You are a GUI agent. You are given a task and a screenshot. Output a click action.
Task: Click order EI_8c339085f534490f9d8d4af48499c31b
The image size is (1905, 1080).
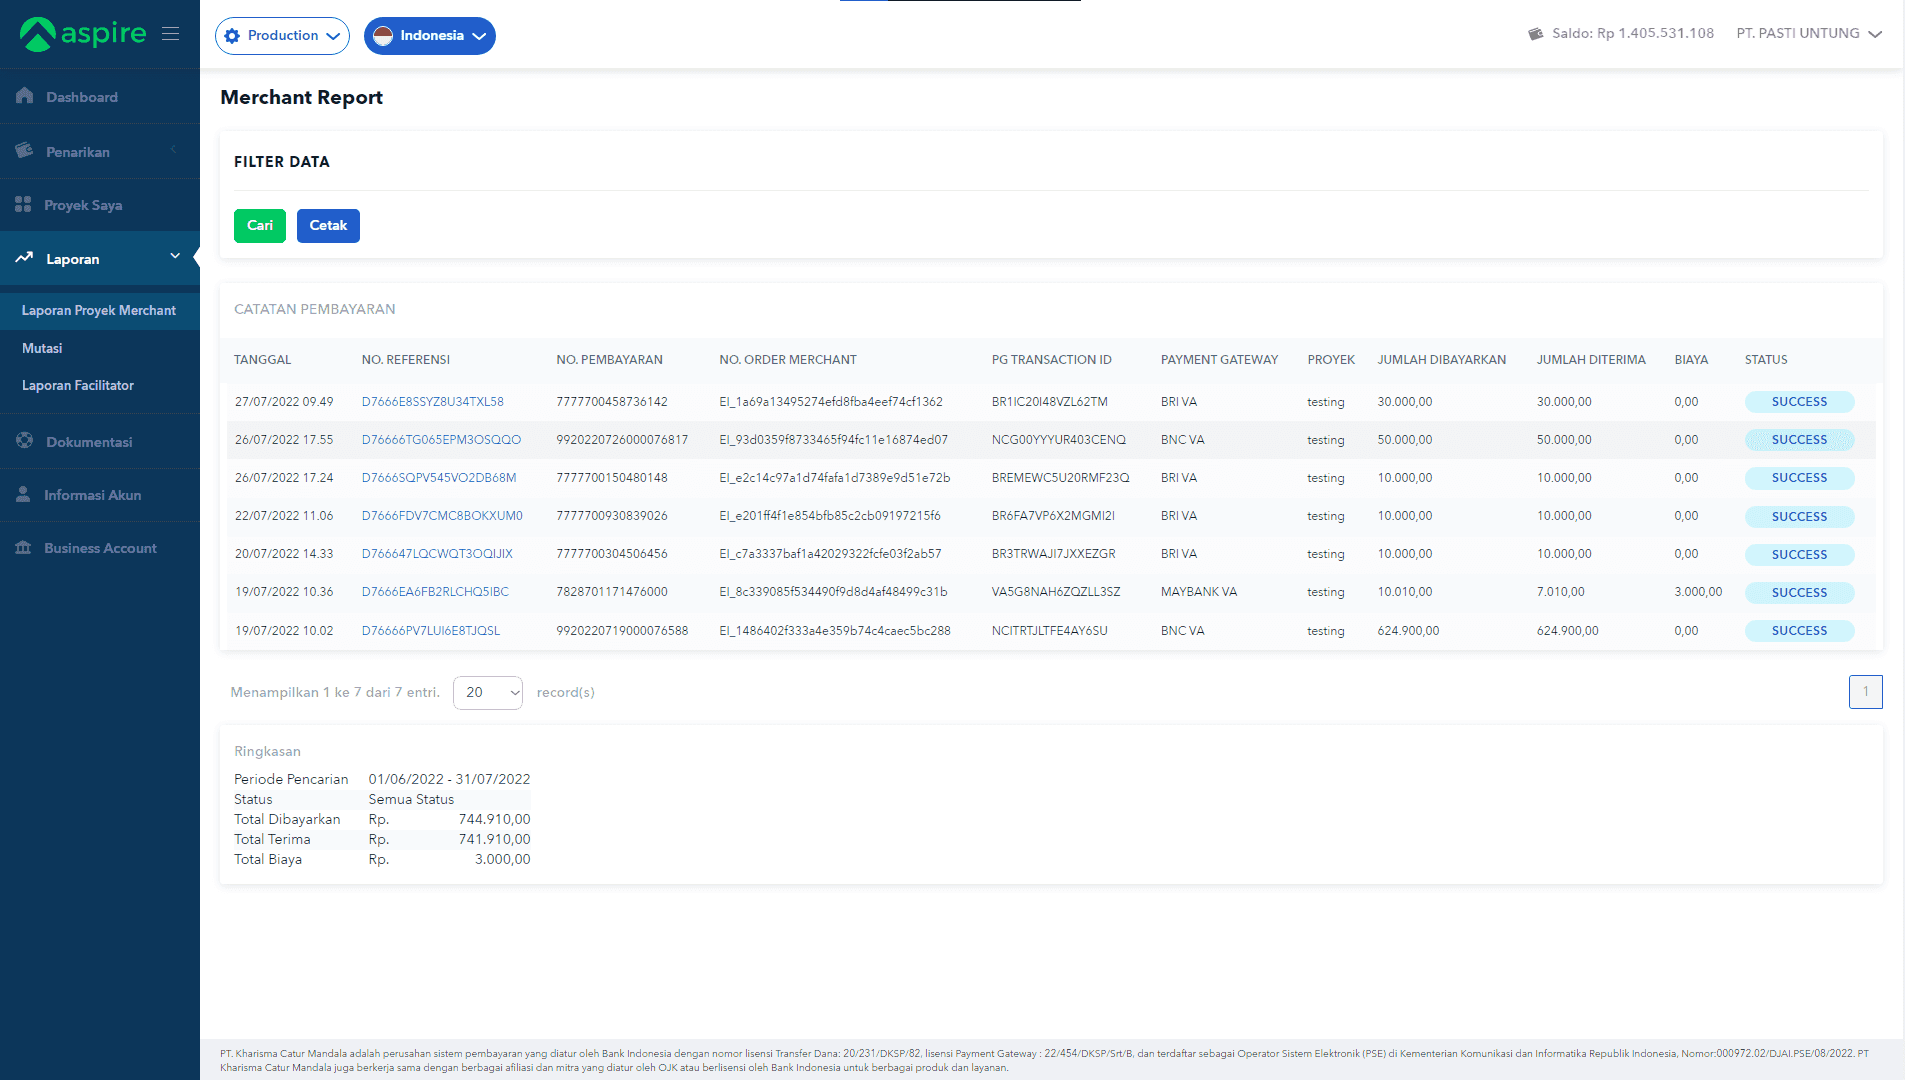tap(833, 592)
